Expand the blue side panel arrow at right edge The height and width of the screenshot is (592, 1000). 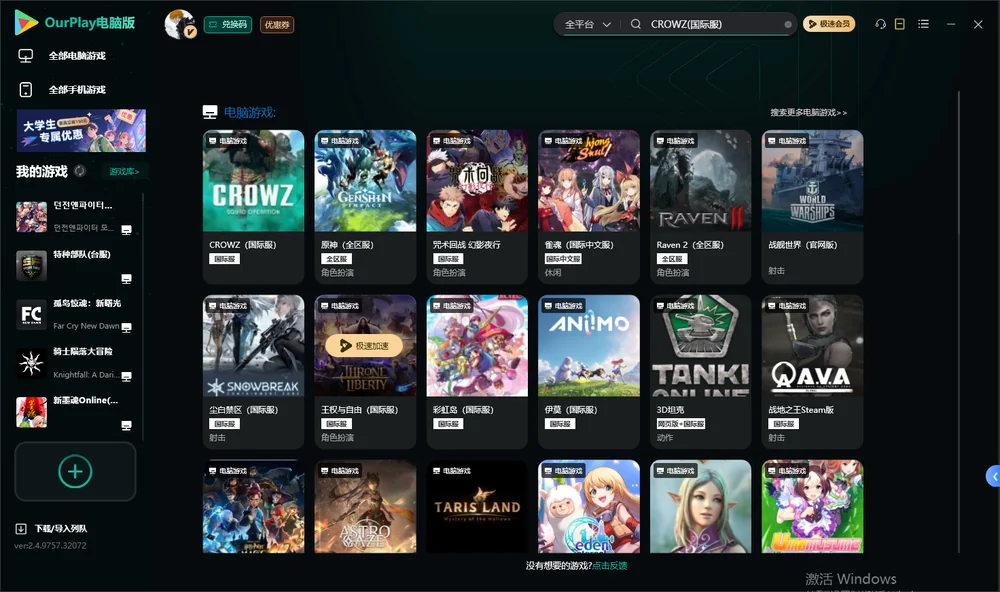tap(993, 477)
